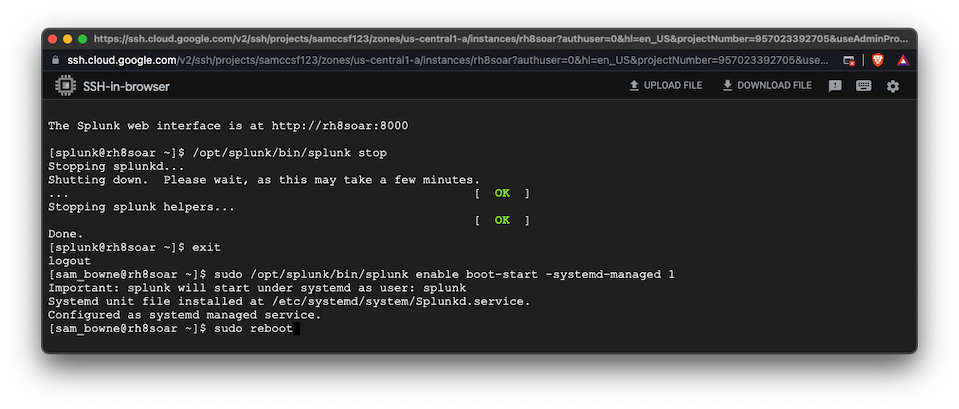Click the Brave Shields lion icon

tap(877, 60)
